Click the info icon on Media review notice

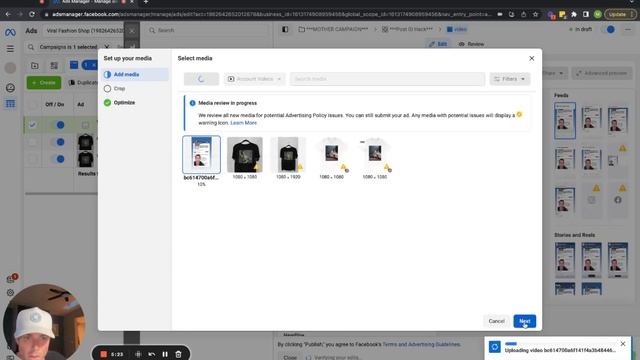(x=193, y=103)
